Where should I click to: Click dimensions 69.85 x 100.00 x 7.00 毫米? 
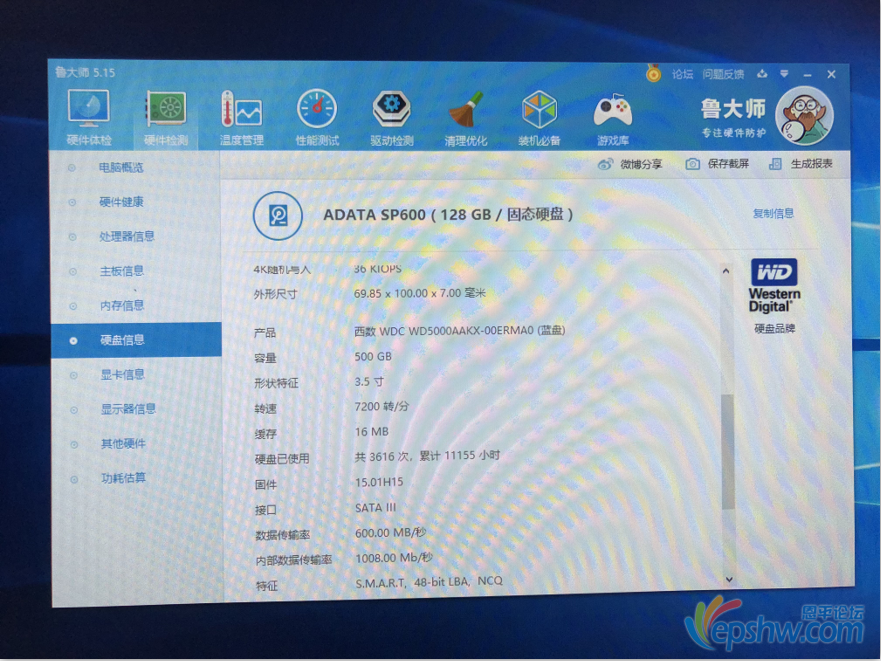(420, 293)
